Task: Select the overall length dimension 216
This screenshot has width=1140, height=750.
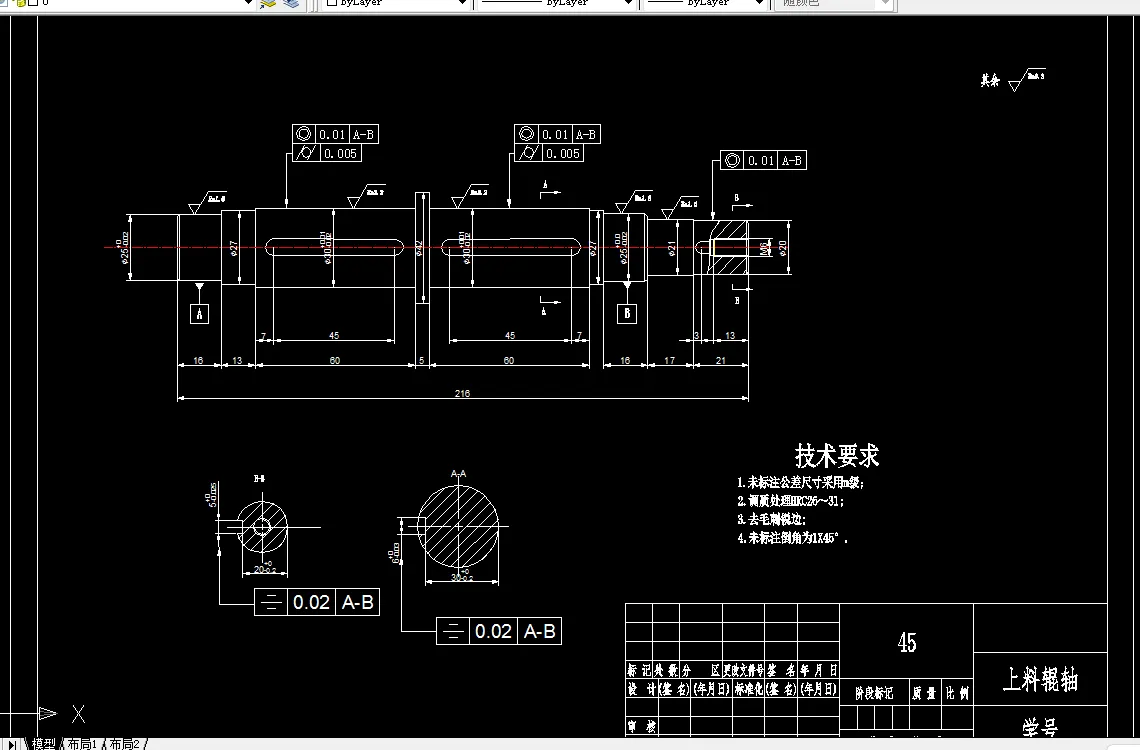Action: coord(462,393)
